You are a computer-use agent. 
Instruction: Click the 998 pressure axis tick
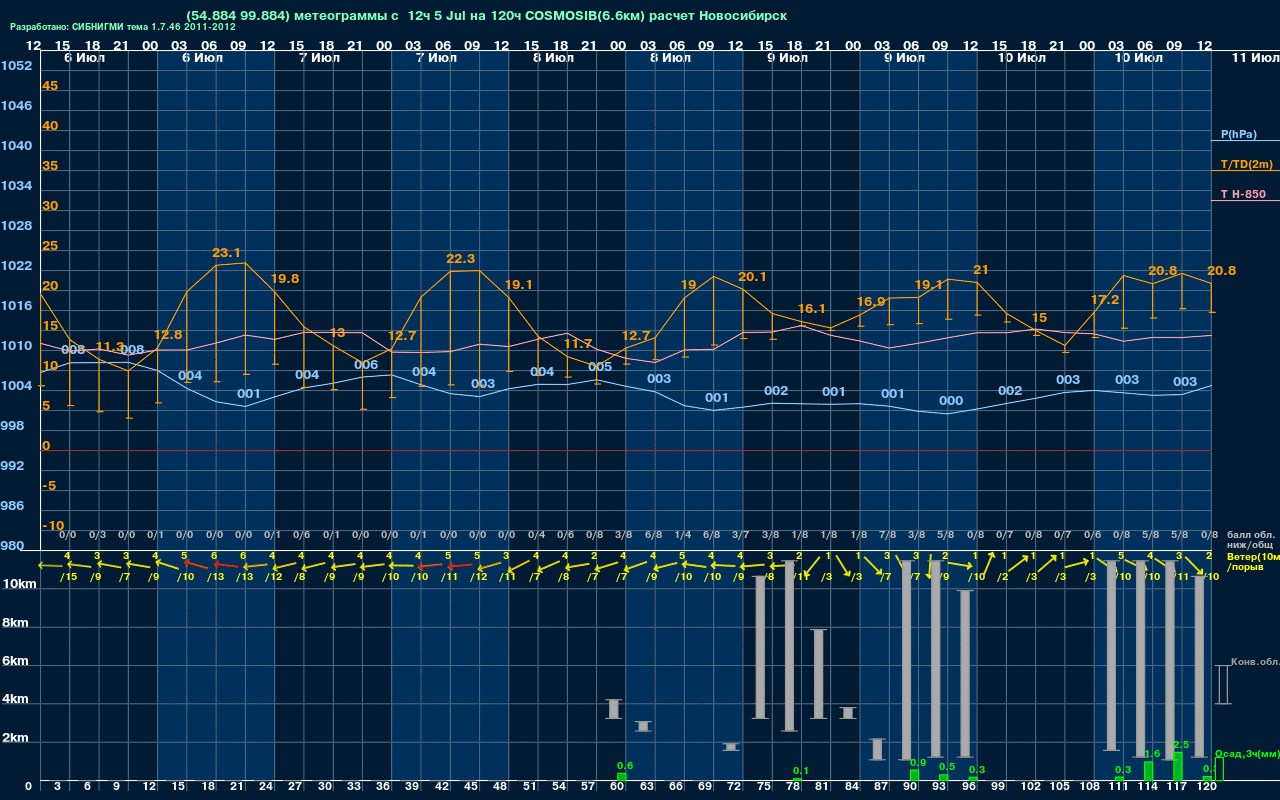(x=12, y=425)
